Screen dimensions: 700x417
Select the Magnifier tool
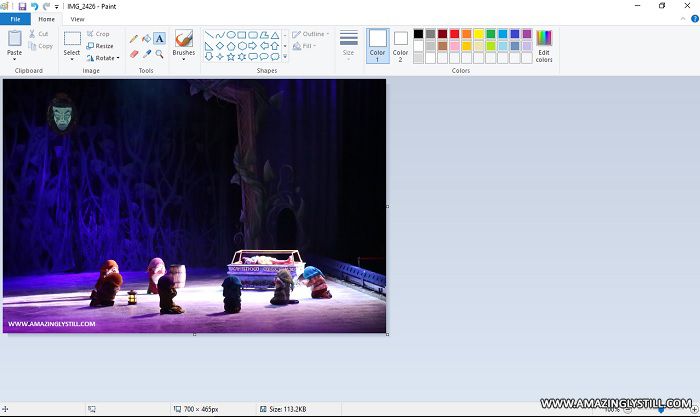tap(159, 54)
